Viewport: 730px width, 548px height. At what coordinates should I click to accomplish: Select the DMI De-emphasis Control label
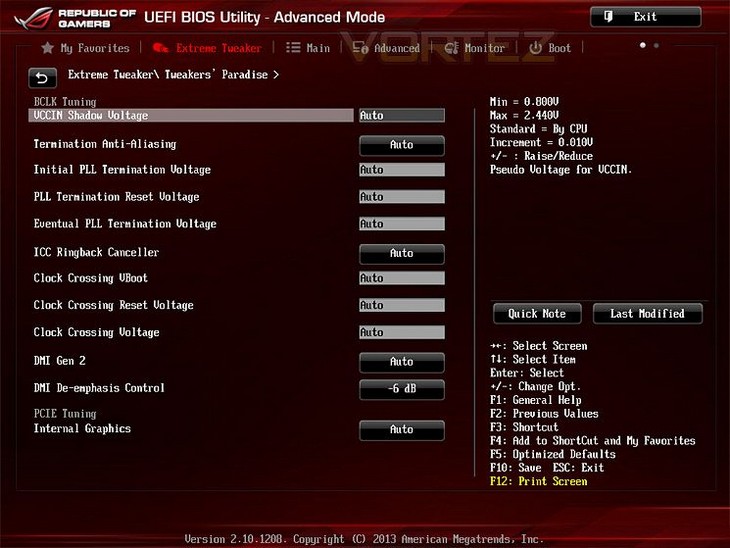[x=99, y=388]
